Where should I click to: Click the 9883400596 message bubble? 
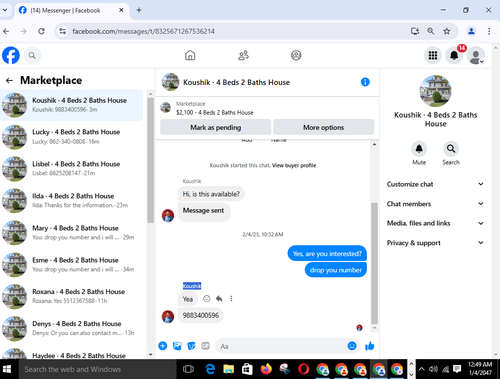click(201, 315)
